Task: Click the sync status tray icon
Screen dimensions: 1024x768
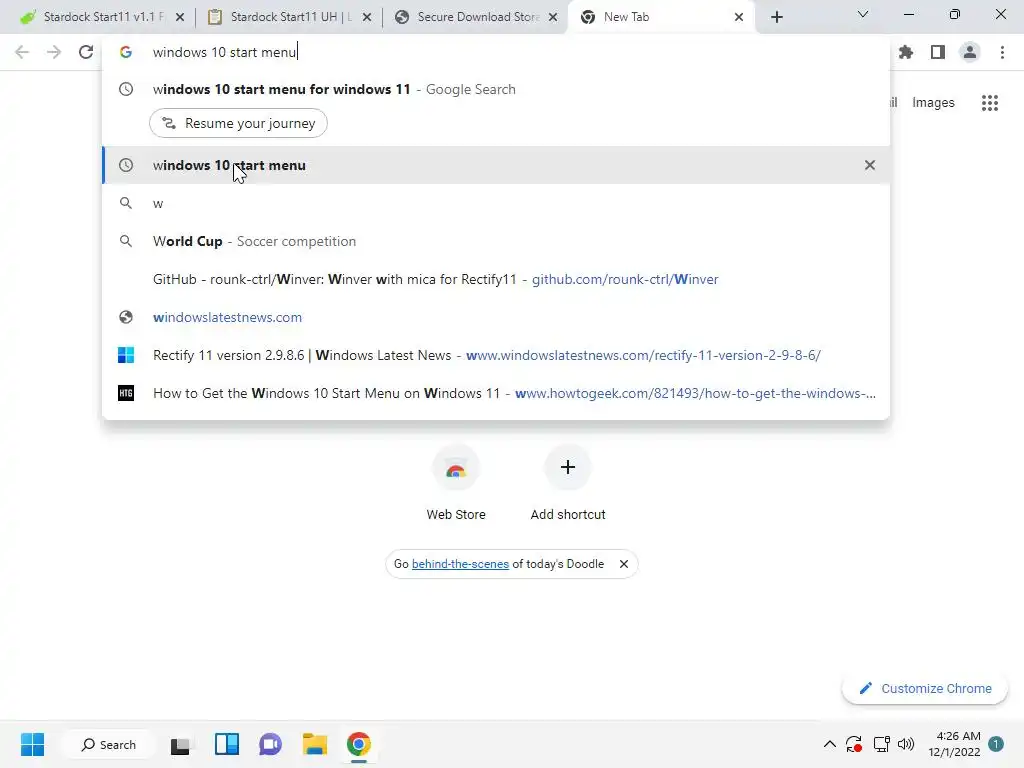Action: (854, 744)
